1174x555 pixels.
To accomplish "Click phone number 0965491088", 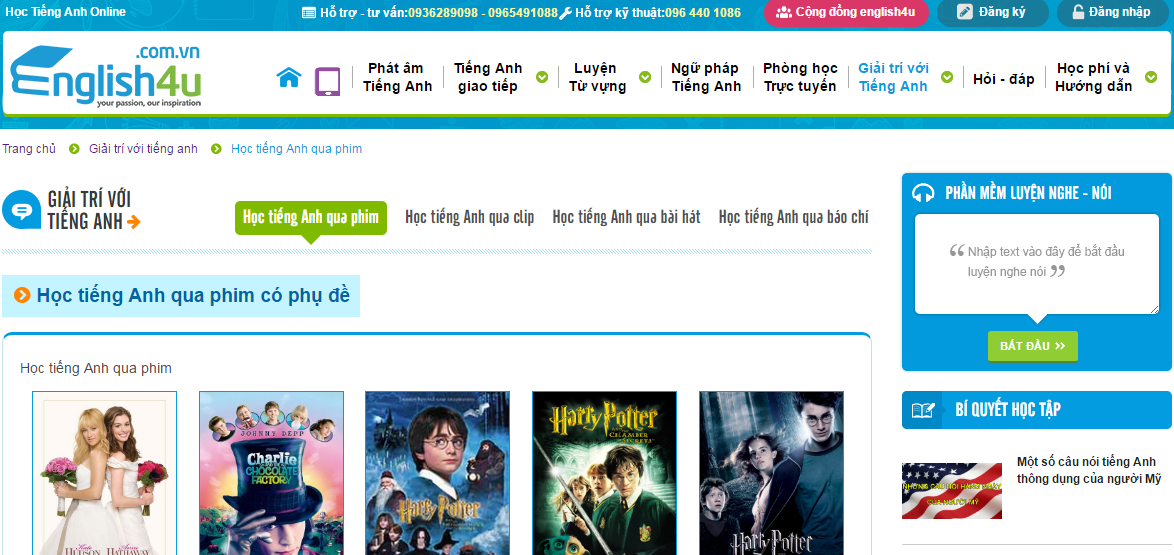I will (523, 13).
